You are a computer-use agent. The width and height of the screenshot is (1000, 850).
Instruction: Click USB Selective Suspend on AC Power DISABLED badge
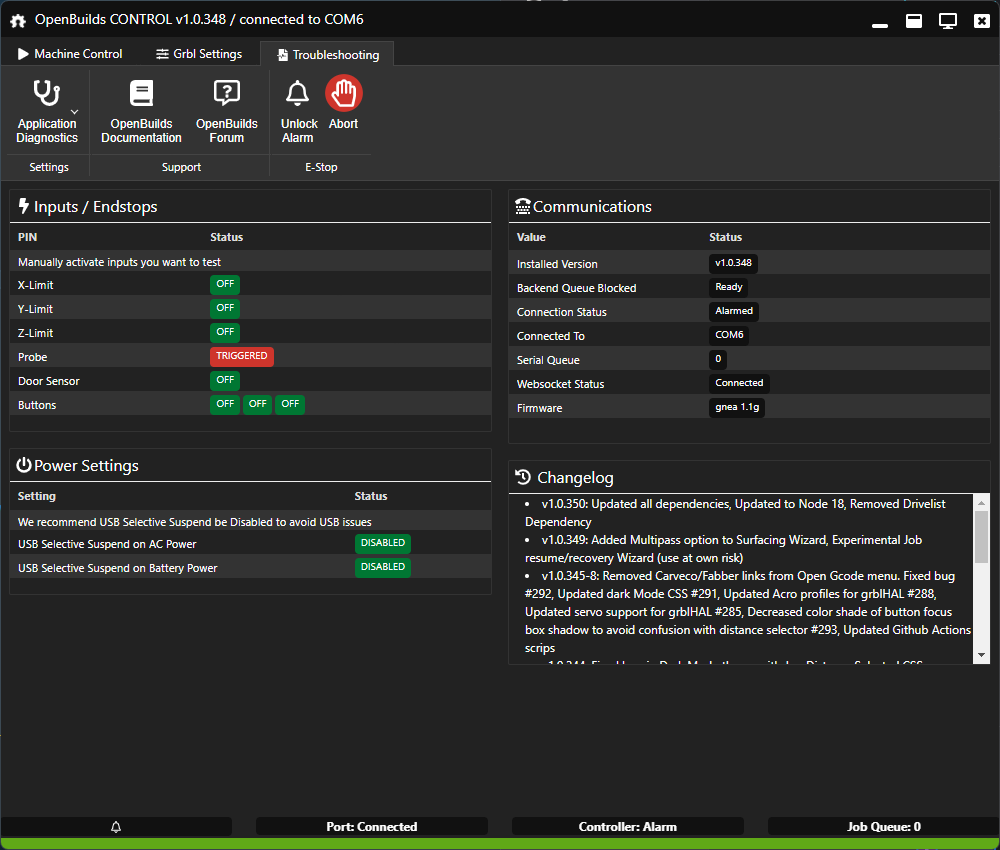[382, 543]
